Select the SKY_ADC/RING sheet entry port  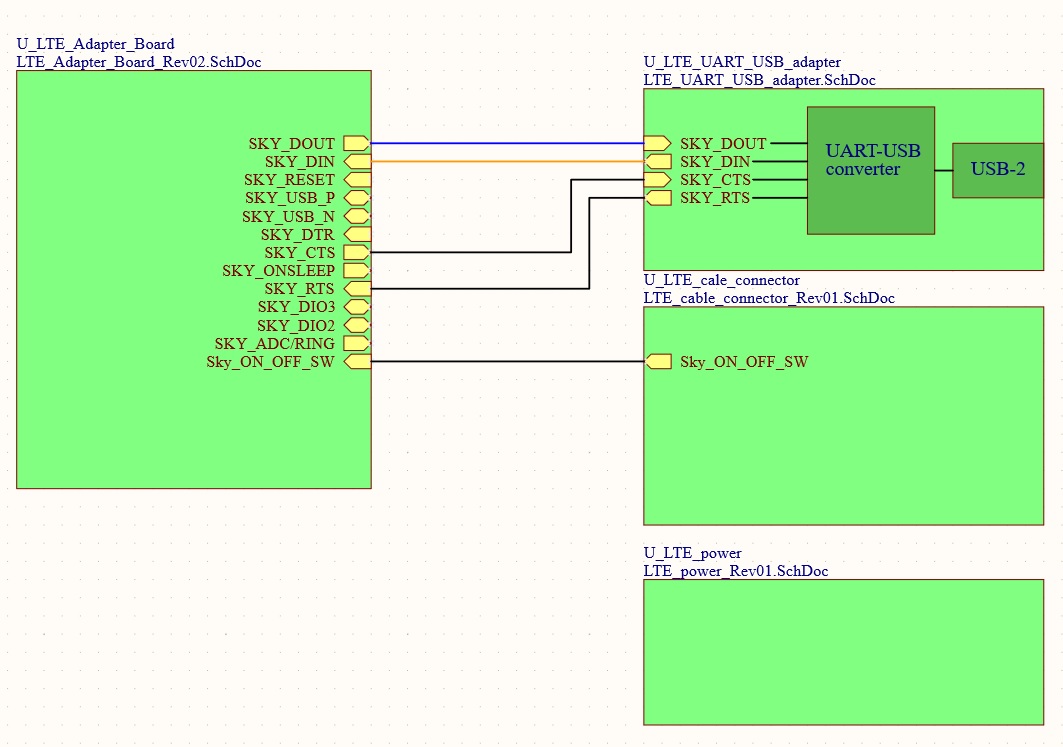[357, 343]
